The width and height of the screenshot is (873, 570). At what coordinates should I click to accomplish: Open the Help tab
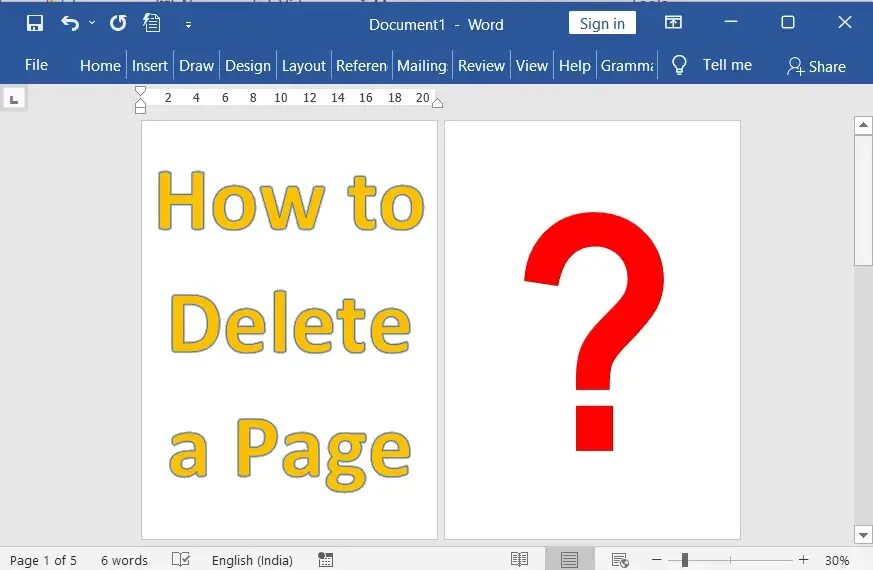click(x=575, y=66)
